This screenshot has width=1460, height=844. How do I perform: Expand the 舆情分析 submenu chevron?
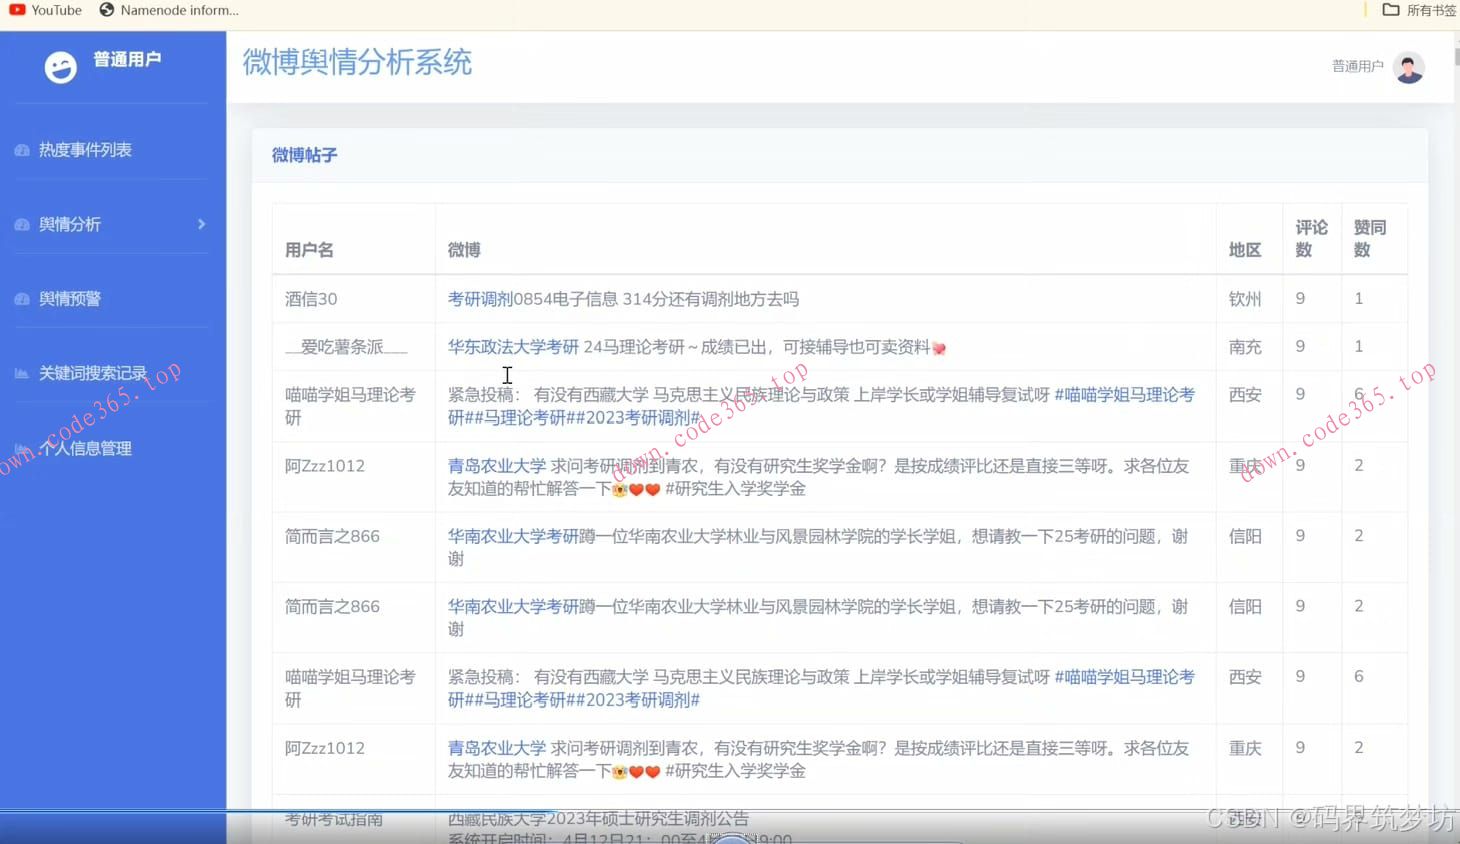(200, 224)
